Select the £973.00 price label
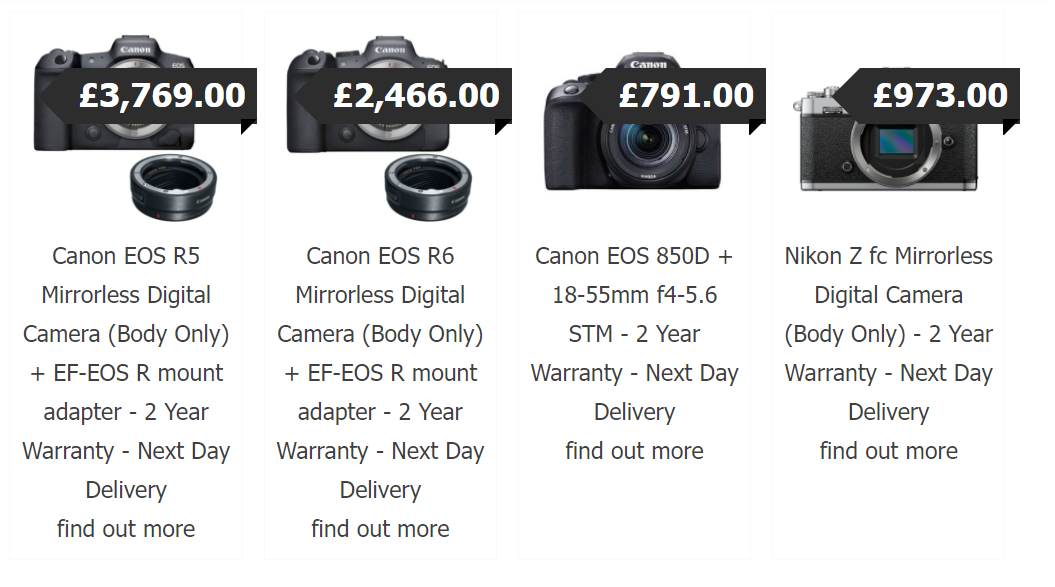The width and height of the screenshot is (1055, 587). pyautogui.click(x=940, y=96)
